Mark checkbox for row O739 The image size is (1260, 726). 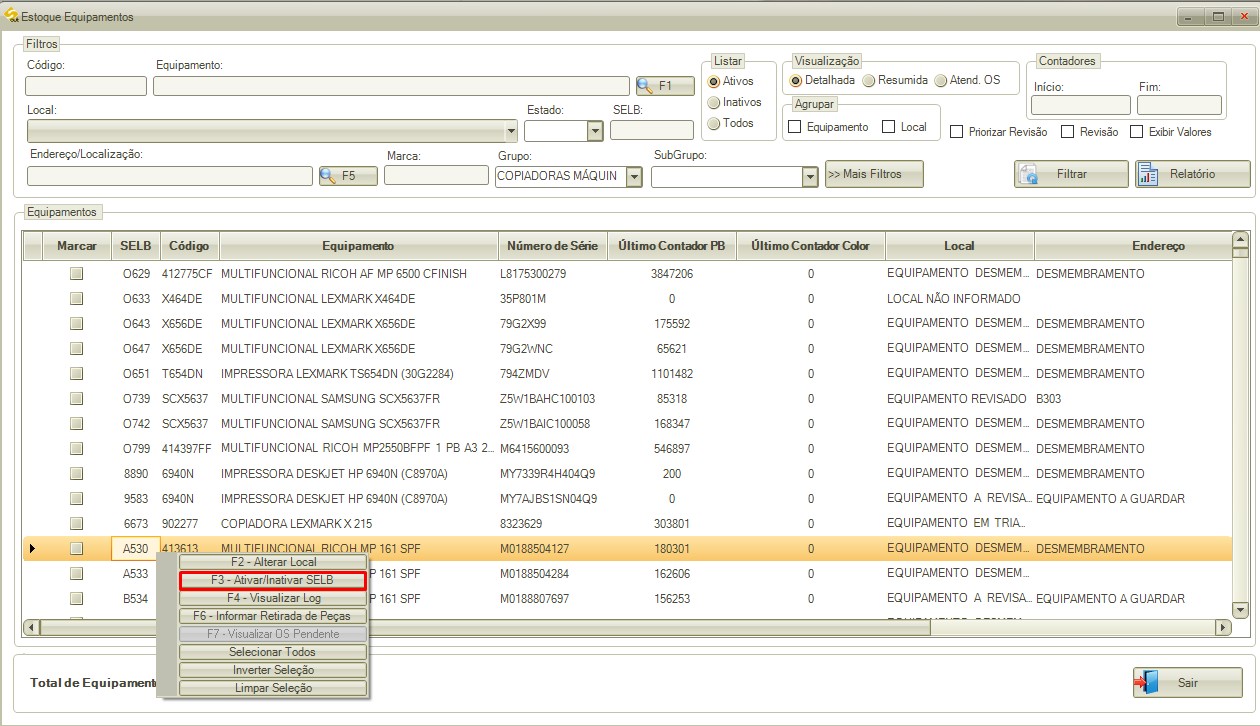tap(76, 399)
